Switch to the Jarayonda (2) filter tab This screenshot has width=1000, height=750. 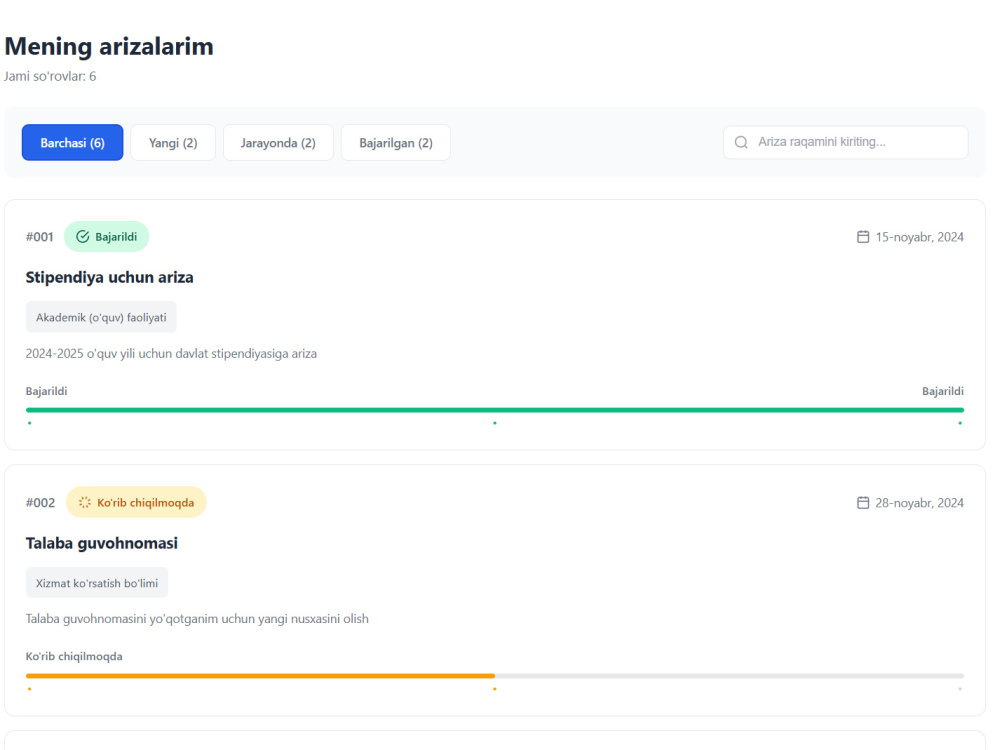pos(278,142)
